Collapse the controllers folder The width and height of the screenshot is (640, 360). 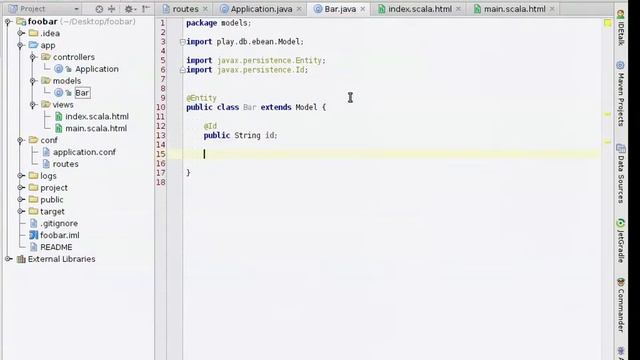pyautogui.click(x=33, y=57)
